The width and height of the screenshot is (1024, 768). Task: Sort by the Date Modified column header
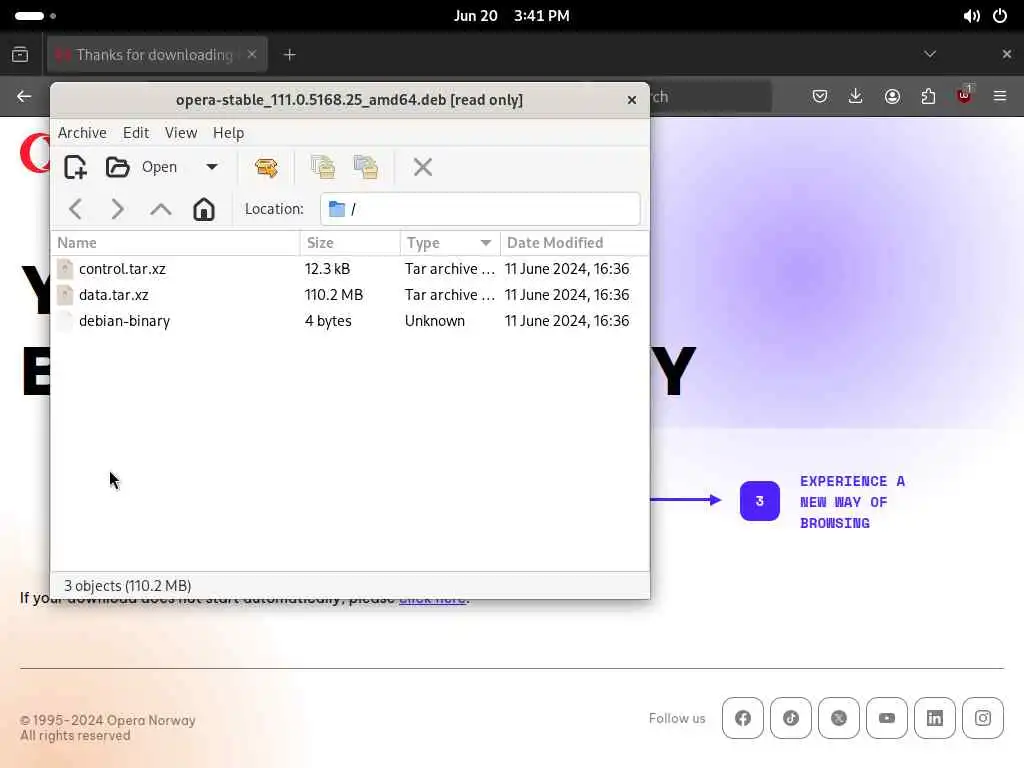pyautogui.click(x=575, y=243)
